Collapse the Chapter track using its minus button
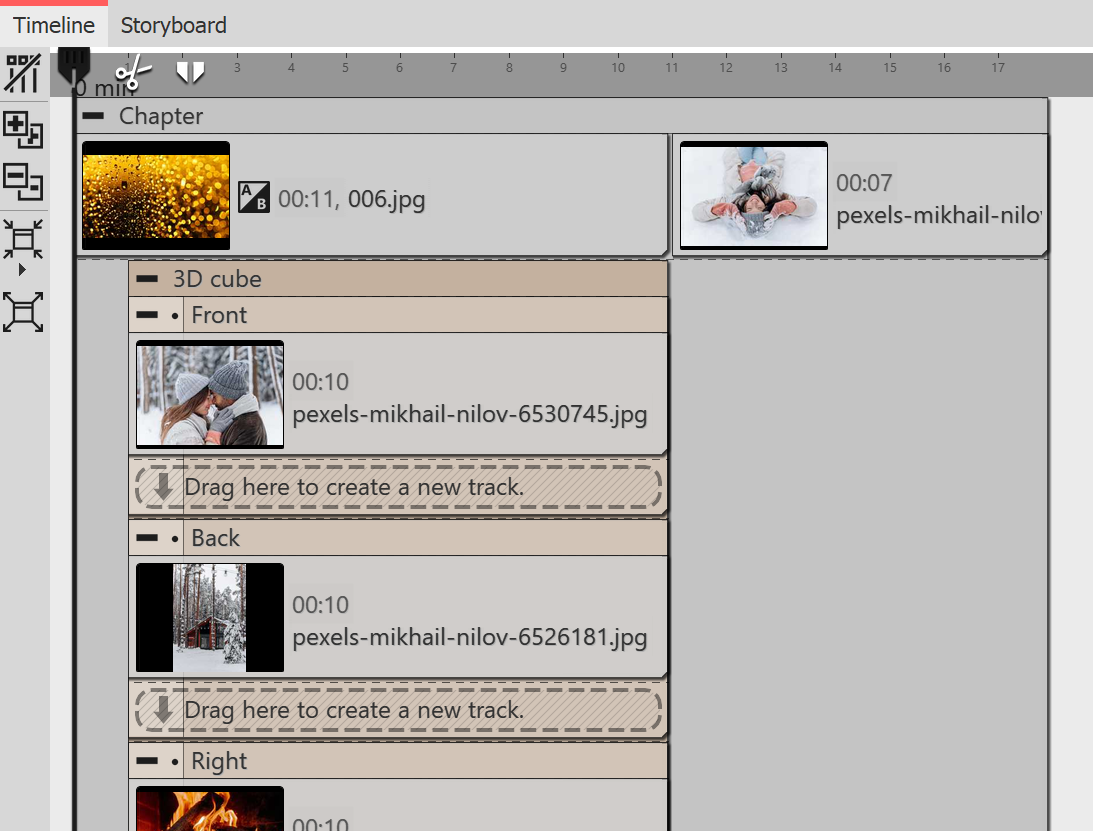Screen dimensions: 1093x831 coord(95,116)
